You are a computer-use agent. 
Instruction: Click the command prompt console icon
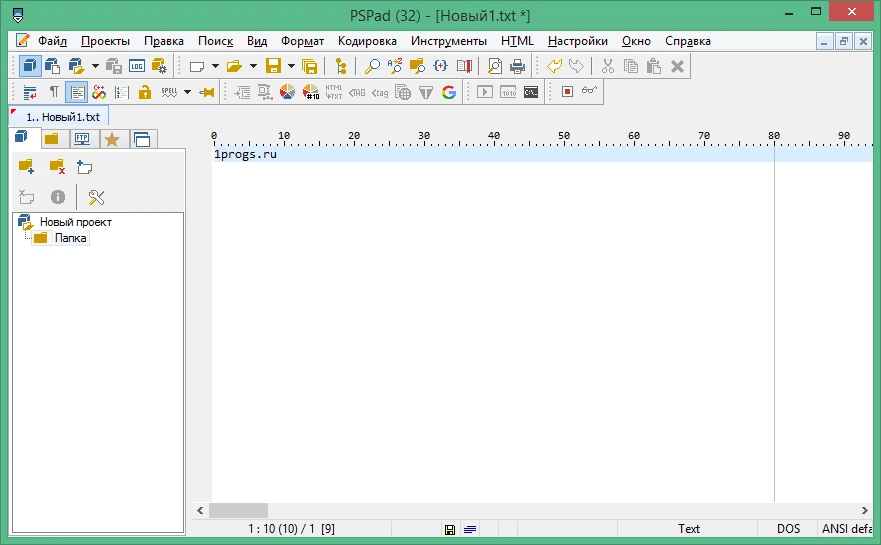(531, 92)
